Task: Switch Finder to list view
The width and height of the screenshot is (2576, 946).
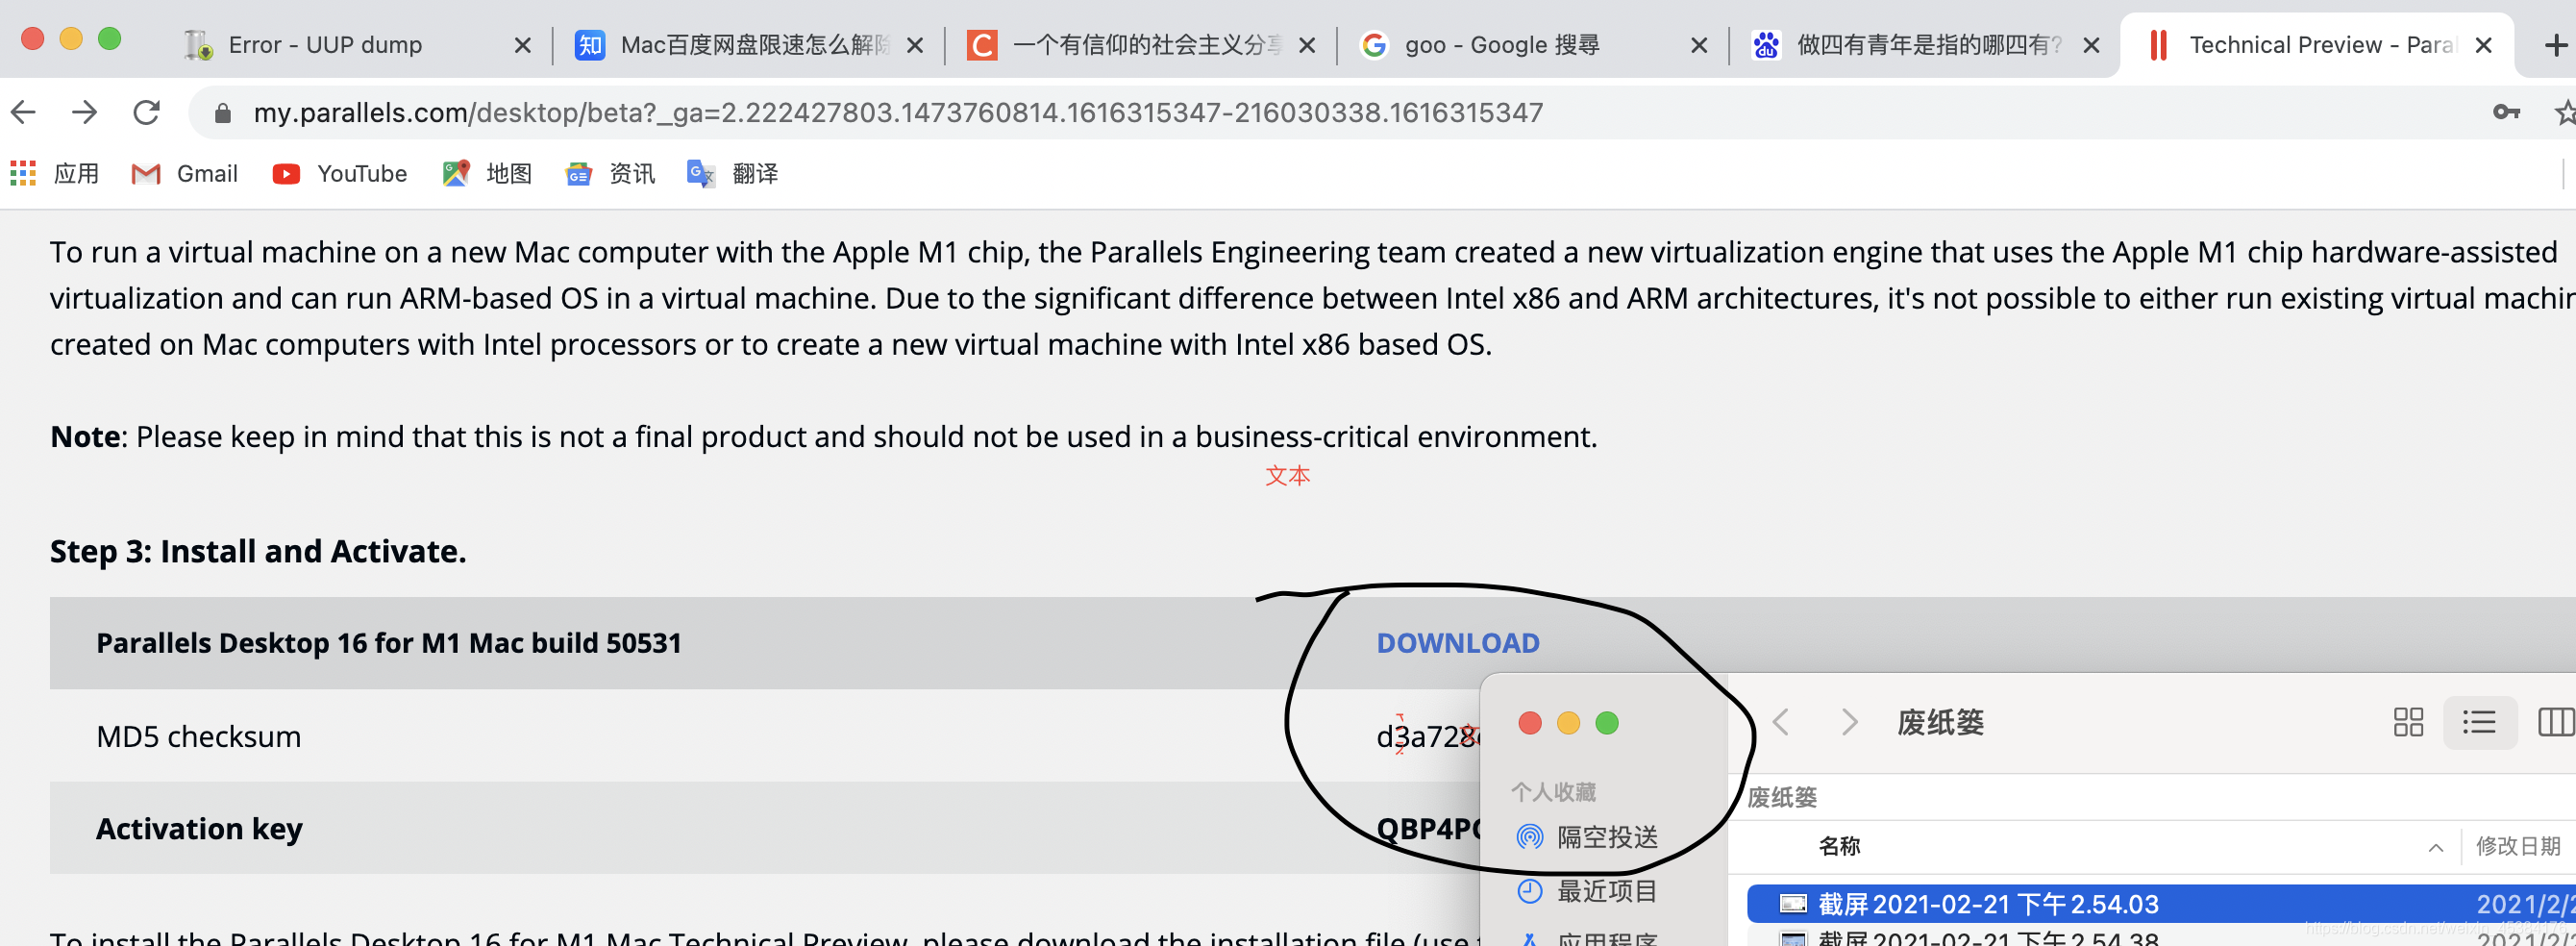Action: point(2479,722)
